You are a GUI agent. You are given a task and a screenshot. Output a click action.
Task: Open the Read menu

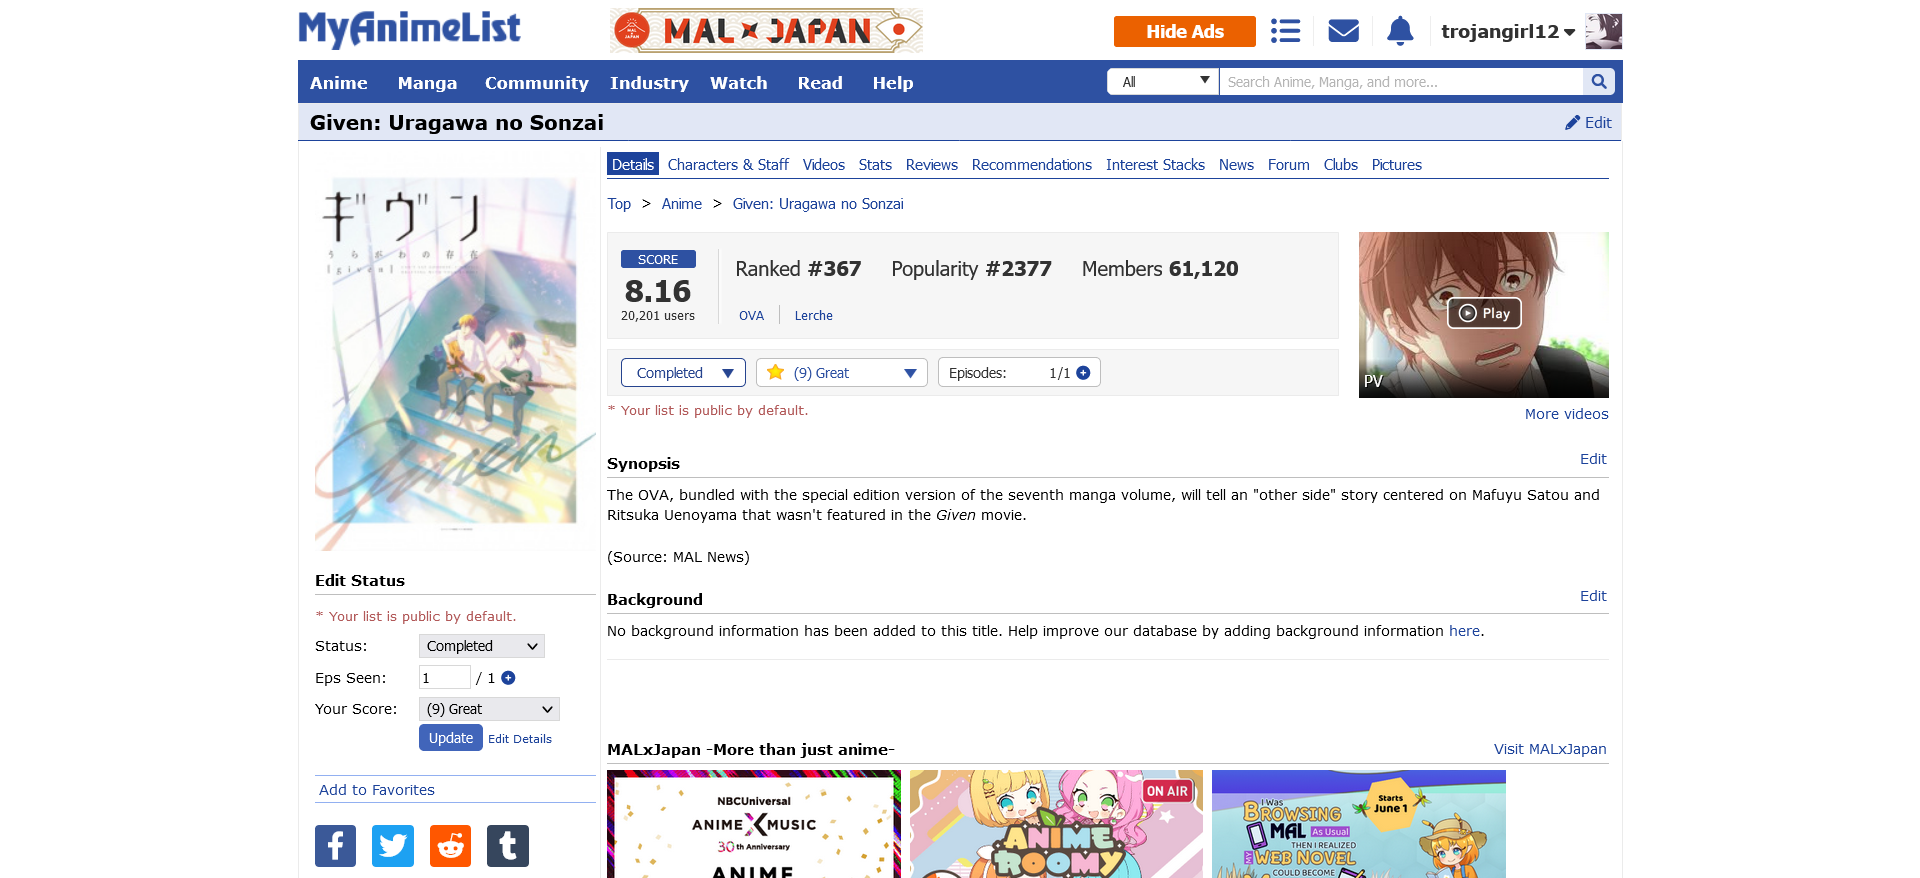point(820,83)
